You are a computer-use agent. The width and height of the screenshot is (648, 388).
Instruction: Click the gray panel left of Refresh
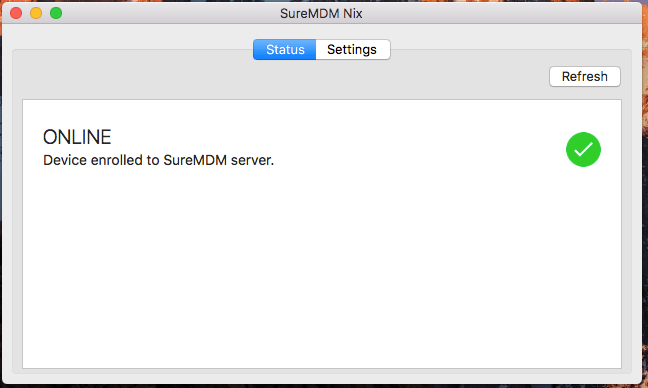click(281, 81)
